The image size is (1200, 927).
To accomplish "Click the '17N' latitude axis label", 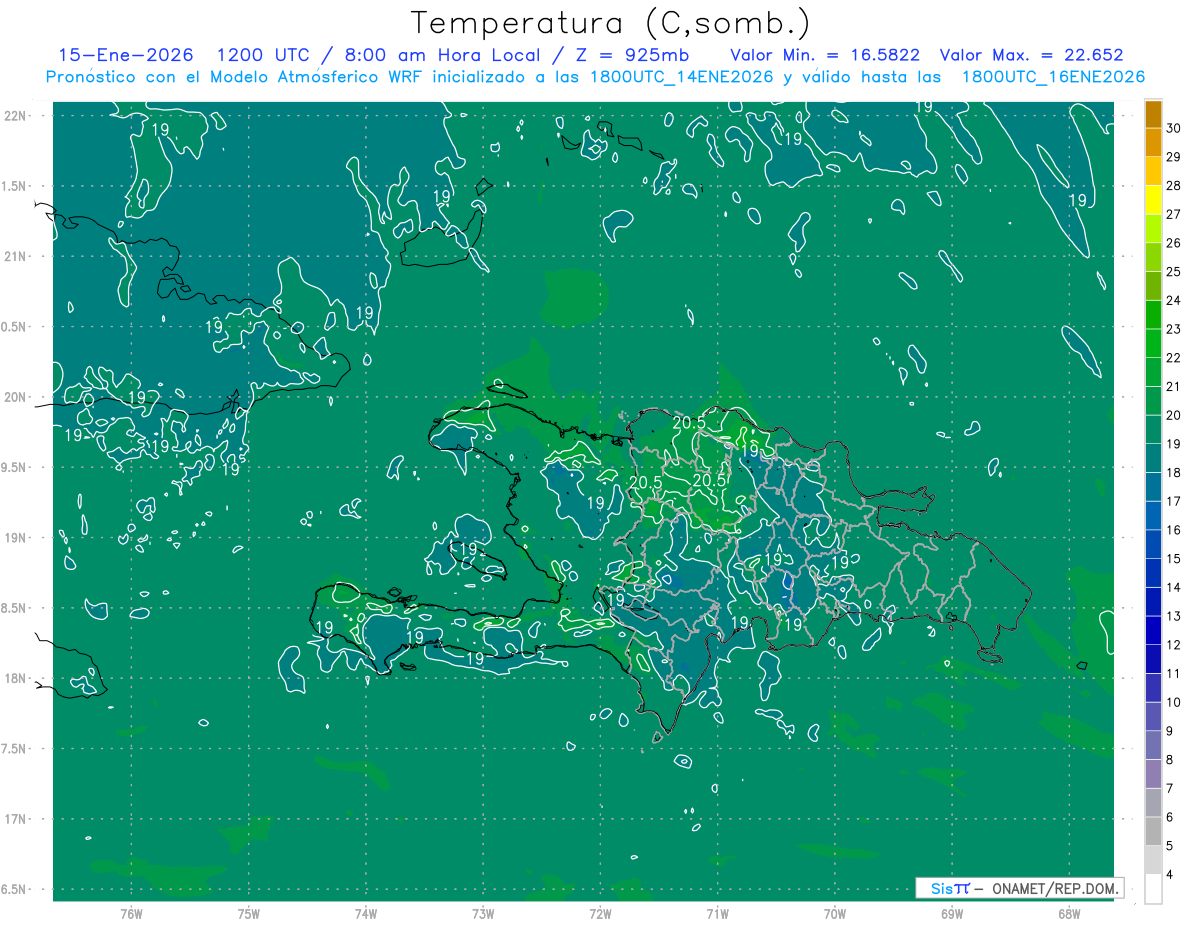I will tap(15, 819).
